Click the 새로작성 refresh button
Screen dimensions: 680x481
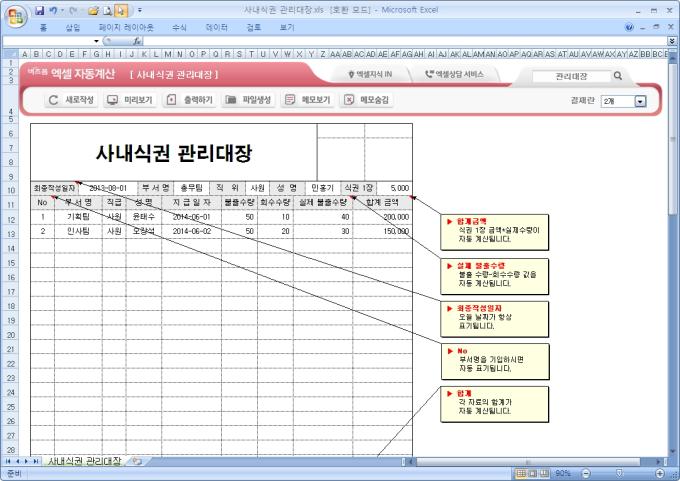tap(71, 100)
